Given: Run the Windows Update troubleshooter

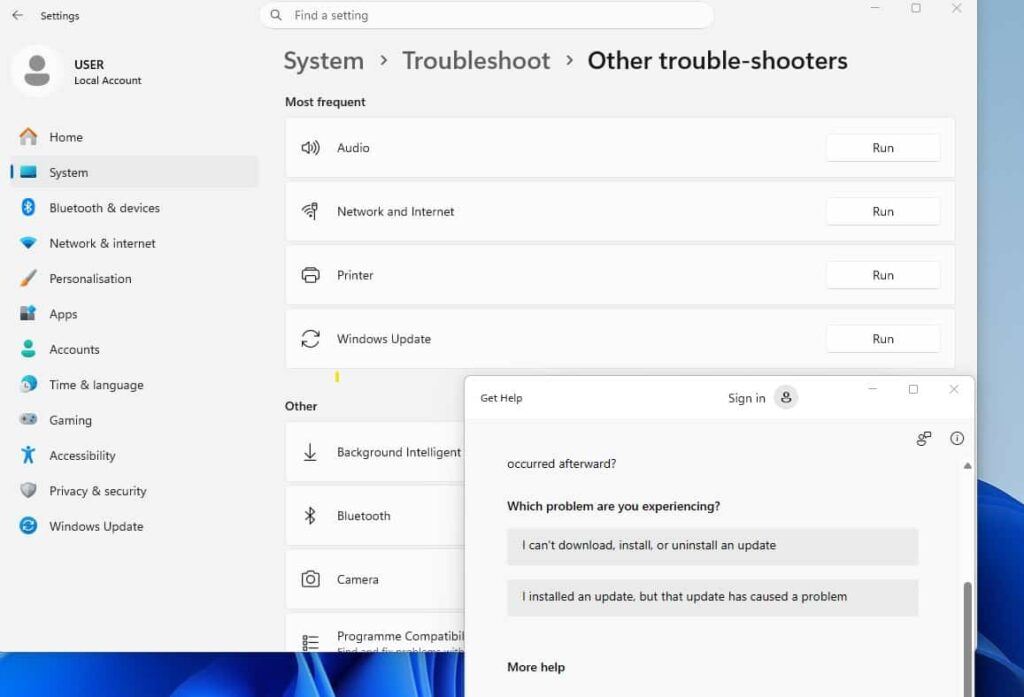Looking at the screenshot, I should click(883, 338).
